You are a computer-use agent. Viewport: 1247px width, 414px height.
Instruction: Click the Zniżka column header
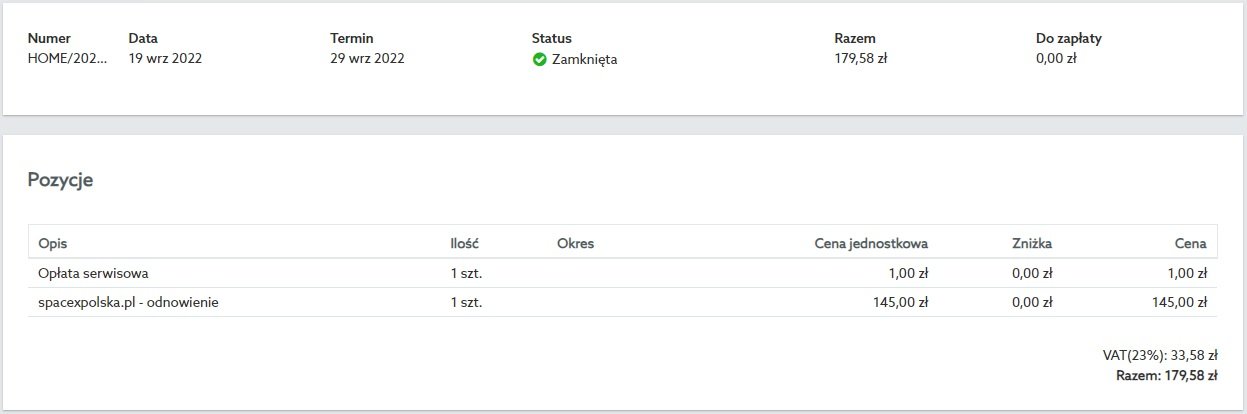click(x=1032, y=243)
